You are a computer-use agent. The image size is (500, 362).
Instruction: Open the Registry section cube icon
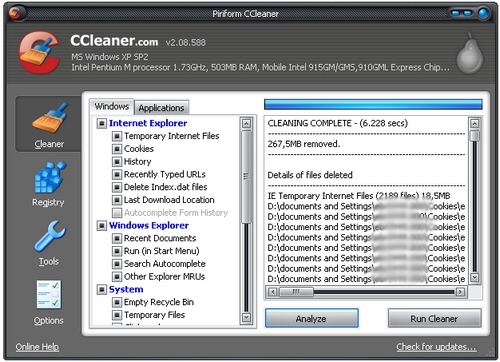click(50, 177)
